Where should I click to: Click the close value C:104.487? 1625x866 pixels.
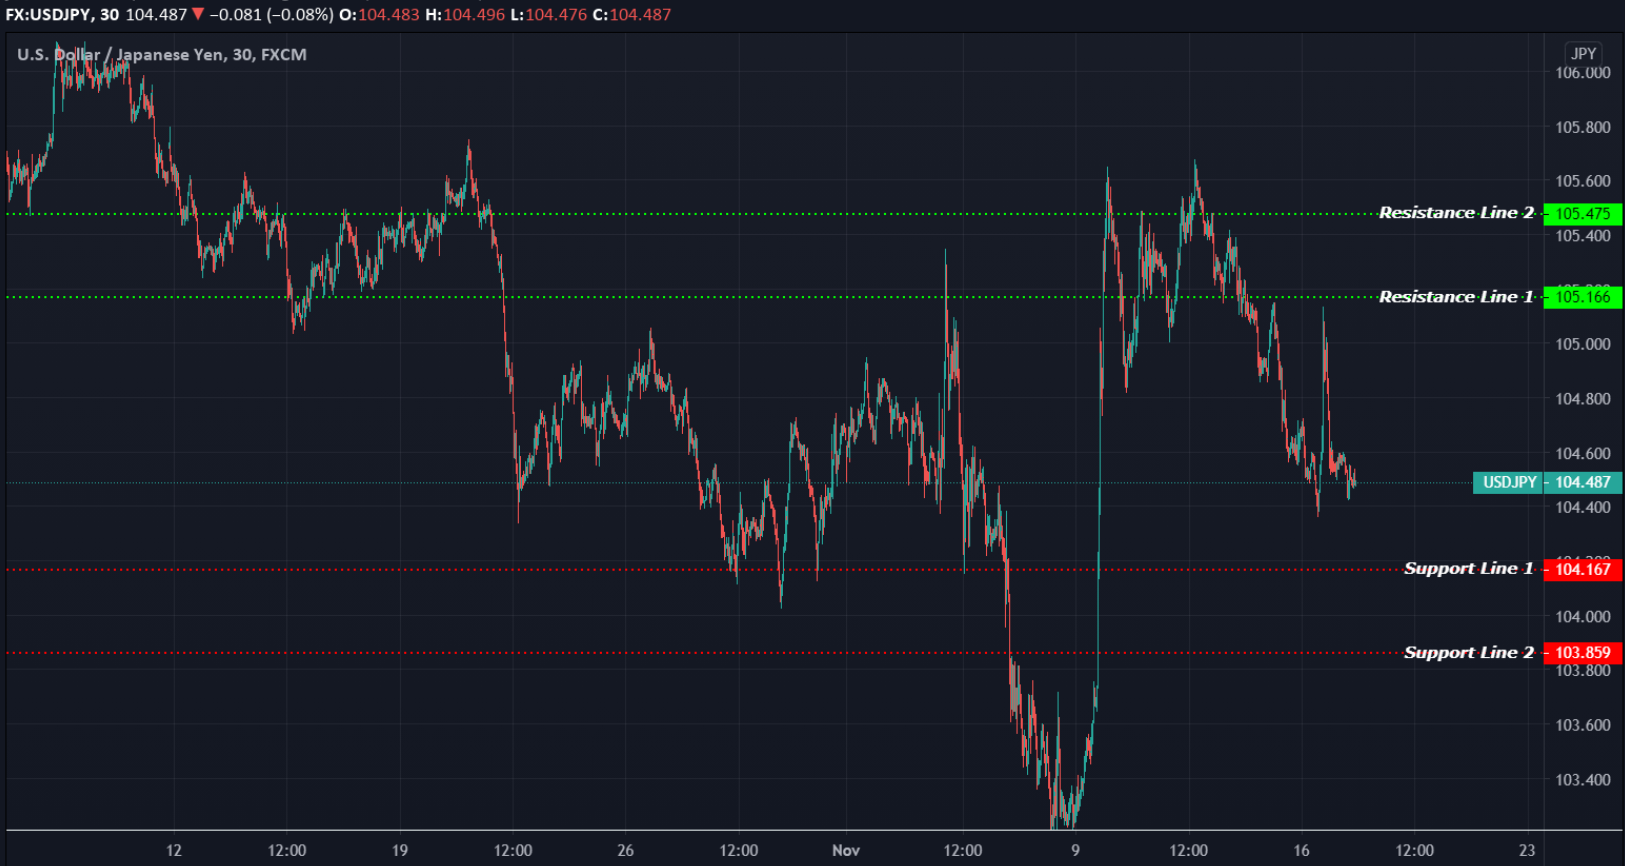point(632,15)
